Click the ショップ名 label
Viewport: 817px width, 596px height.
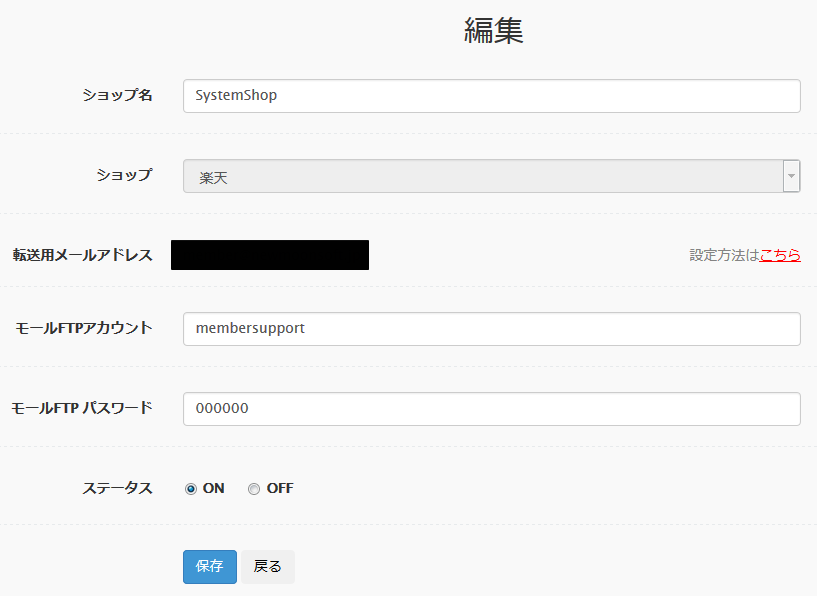118,95
